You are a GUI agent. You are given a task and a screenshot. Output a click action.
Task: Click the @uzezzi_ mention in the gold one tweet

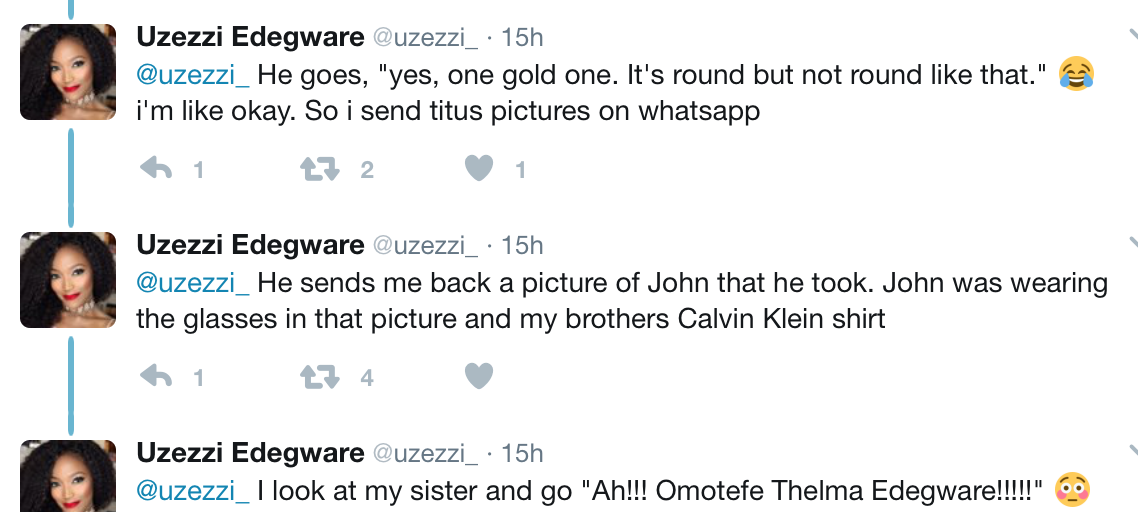(192, 75)
